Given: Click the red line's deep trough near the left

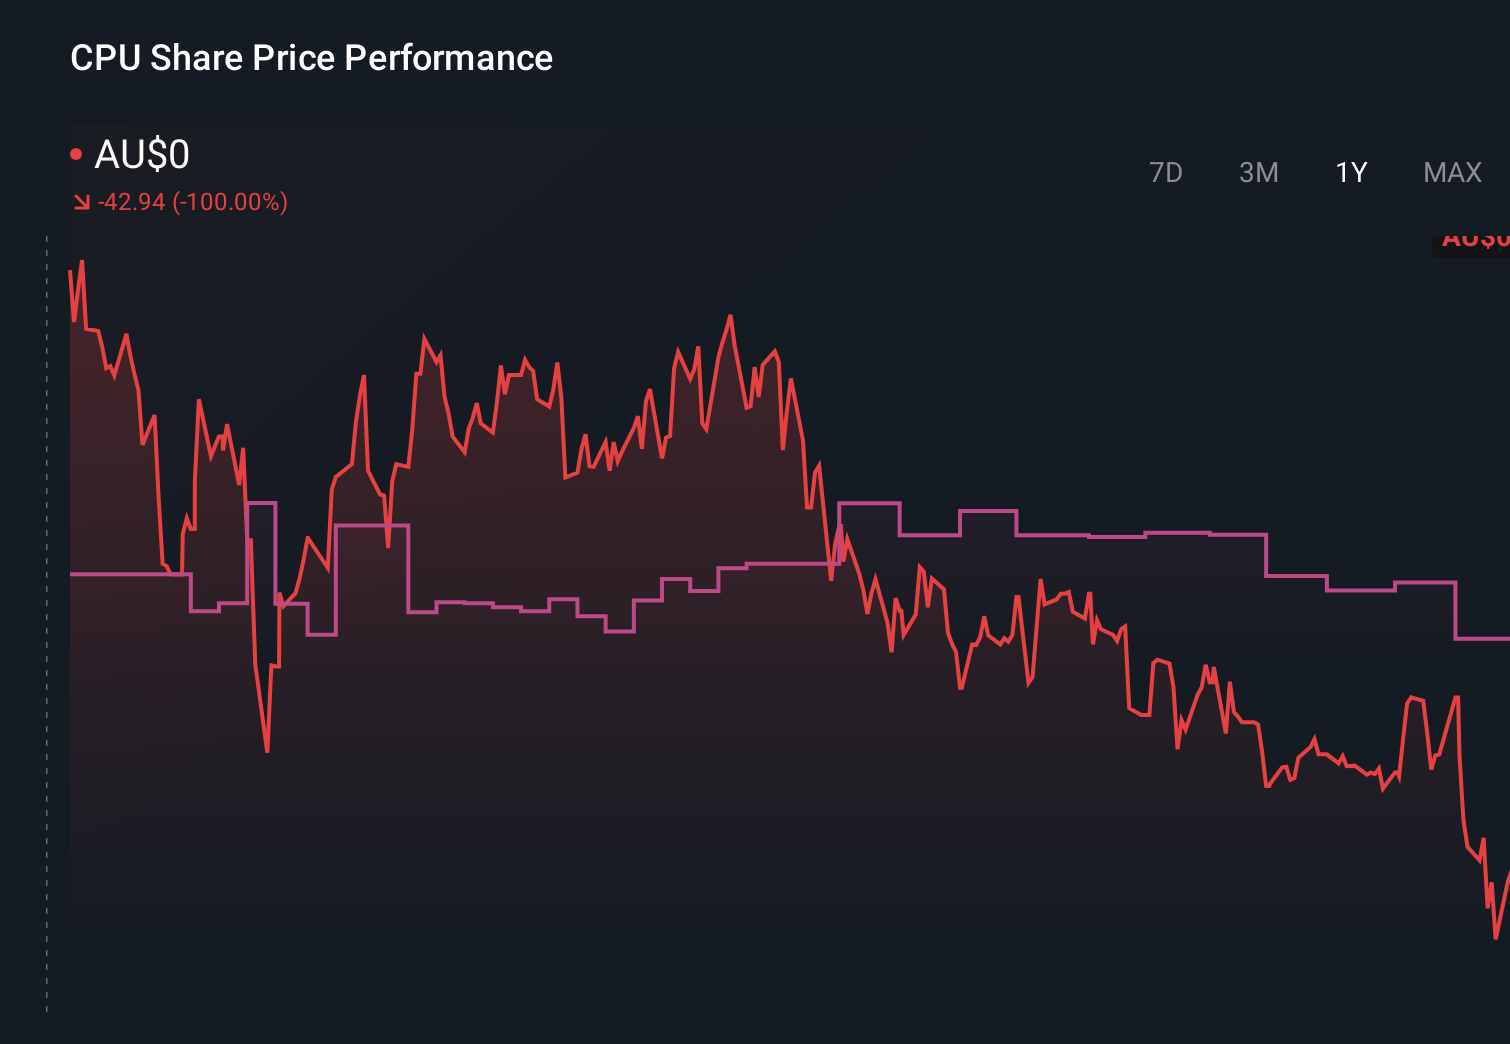Looking at the screenshot, I should click(x=267, y=748).
